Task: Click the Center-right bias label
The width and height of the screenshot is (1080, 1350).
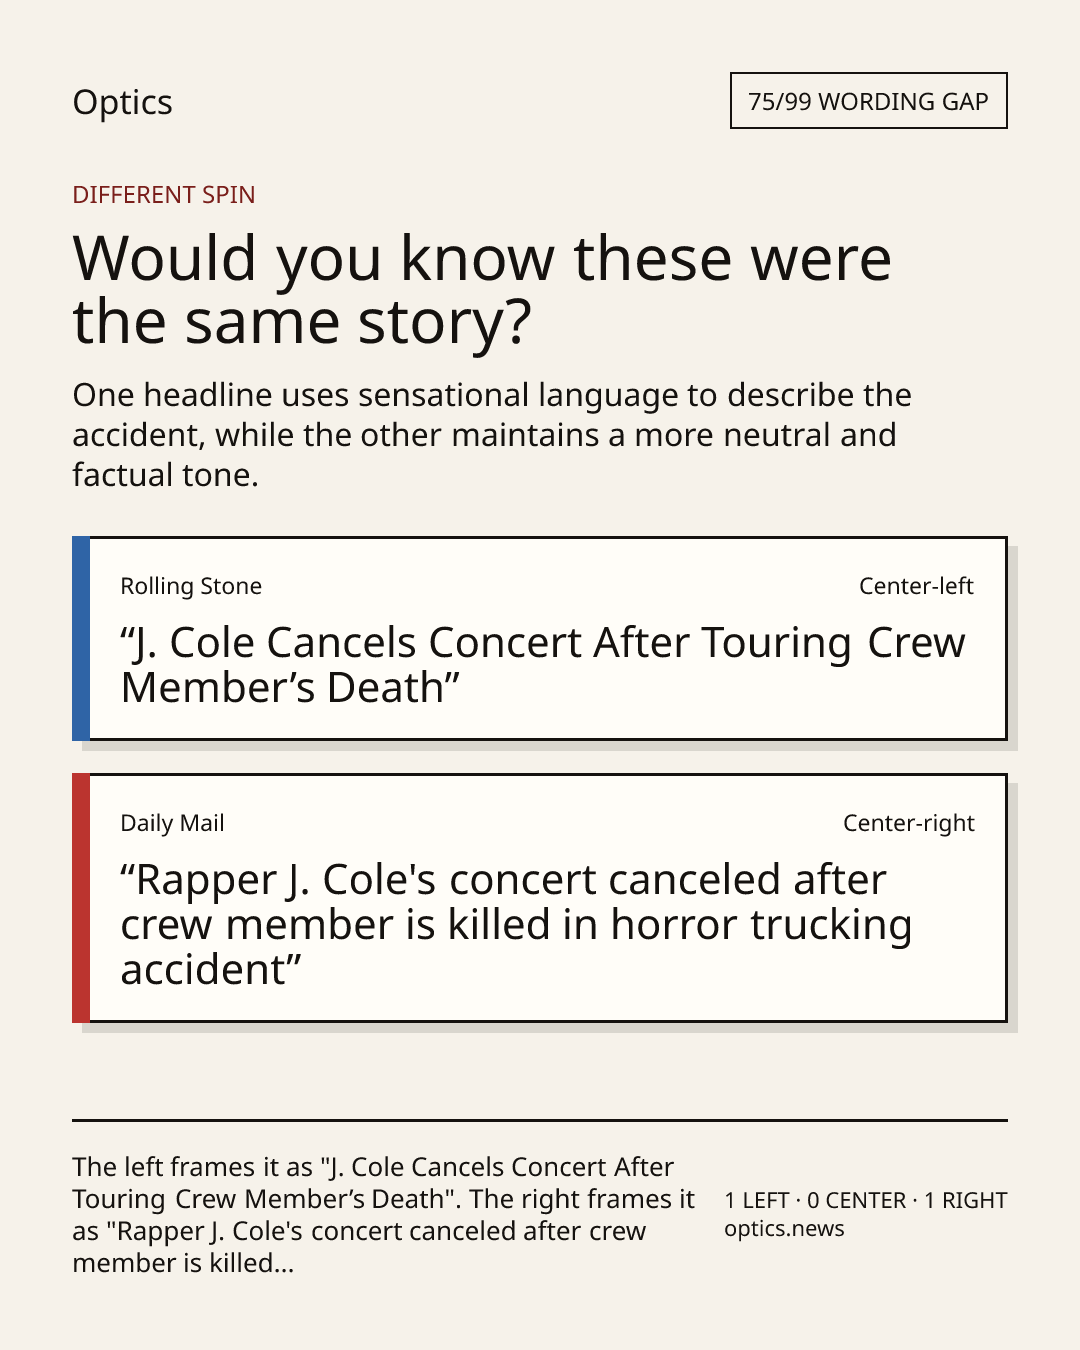Action: click(909, 823)
